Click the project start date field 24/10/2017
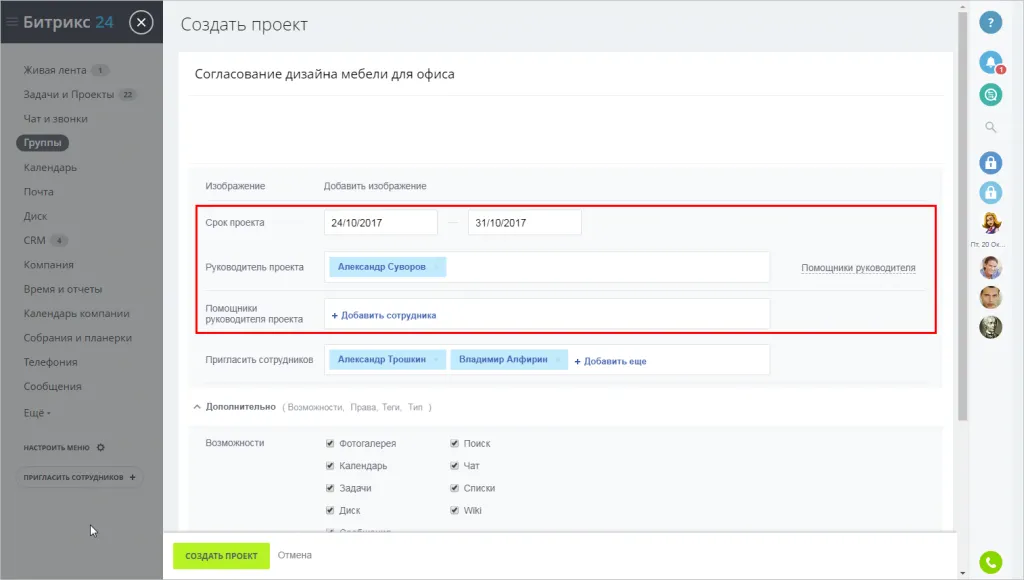 point(380,223)
